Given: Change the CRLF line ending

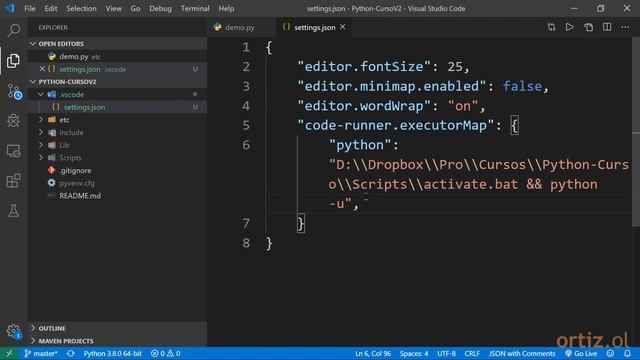Looking at the screenshot, I should [x=472, y=353].
